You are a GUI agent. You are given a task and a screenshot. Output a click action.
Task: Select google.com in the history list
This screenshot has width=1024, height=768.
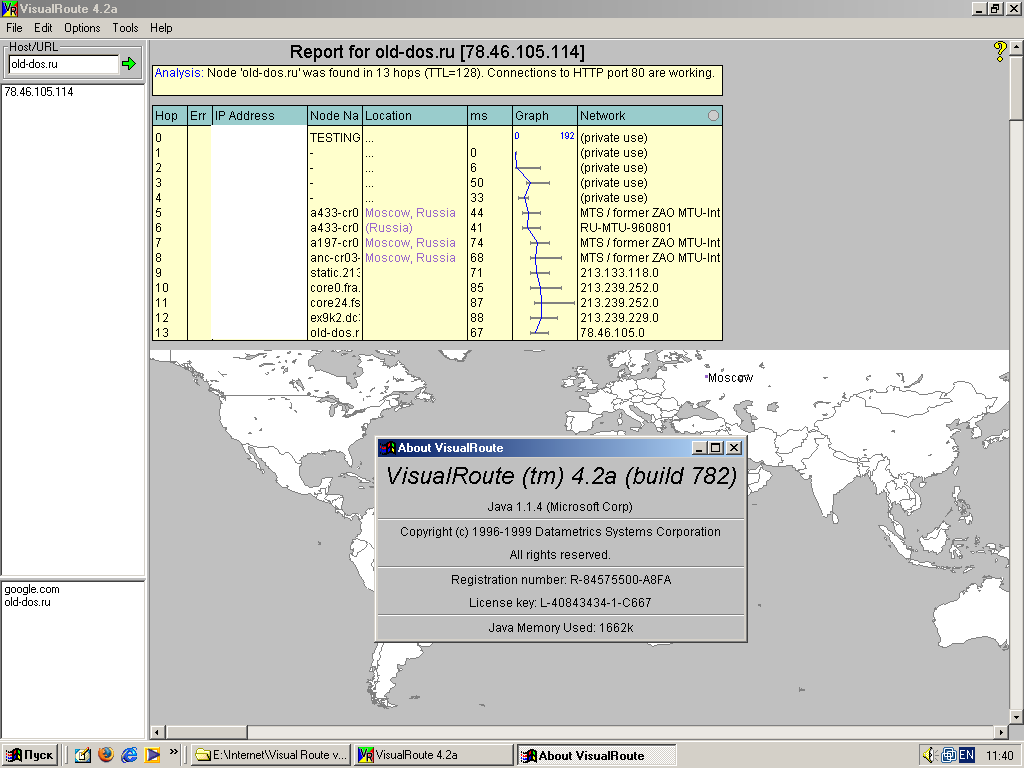32,590
